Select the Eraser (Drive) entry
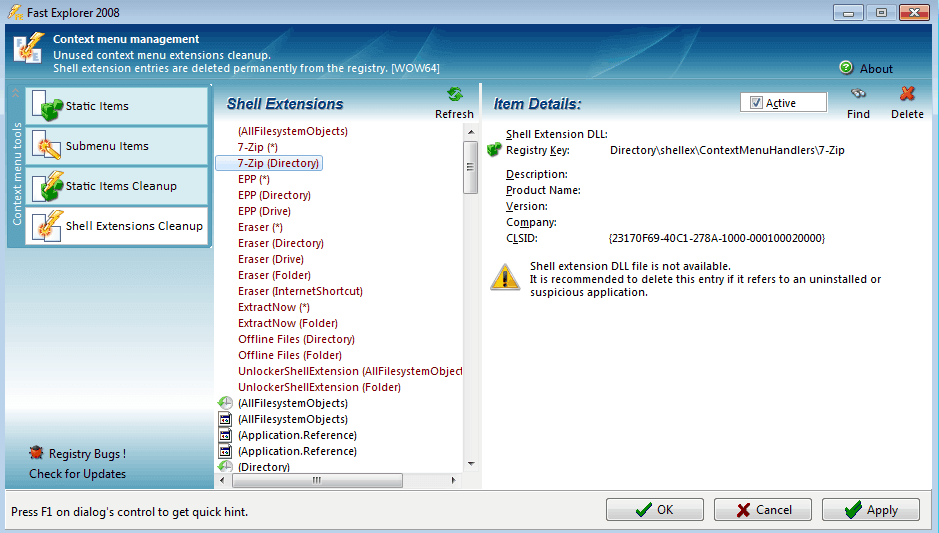Image resolution: width=939 pixels, height=533 pixels. (271, 259)
